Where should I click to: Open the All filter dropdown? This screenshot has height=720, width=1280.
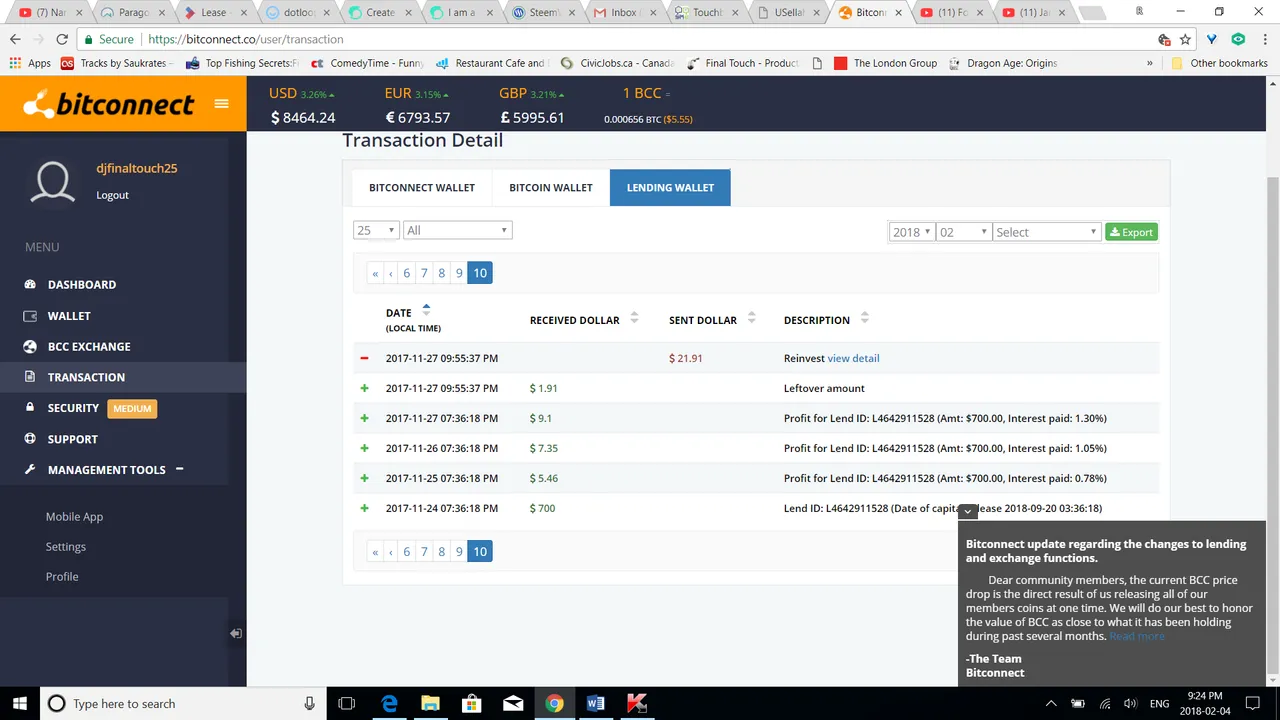point(458,230)
